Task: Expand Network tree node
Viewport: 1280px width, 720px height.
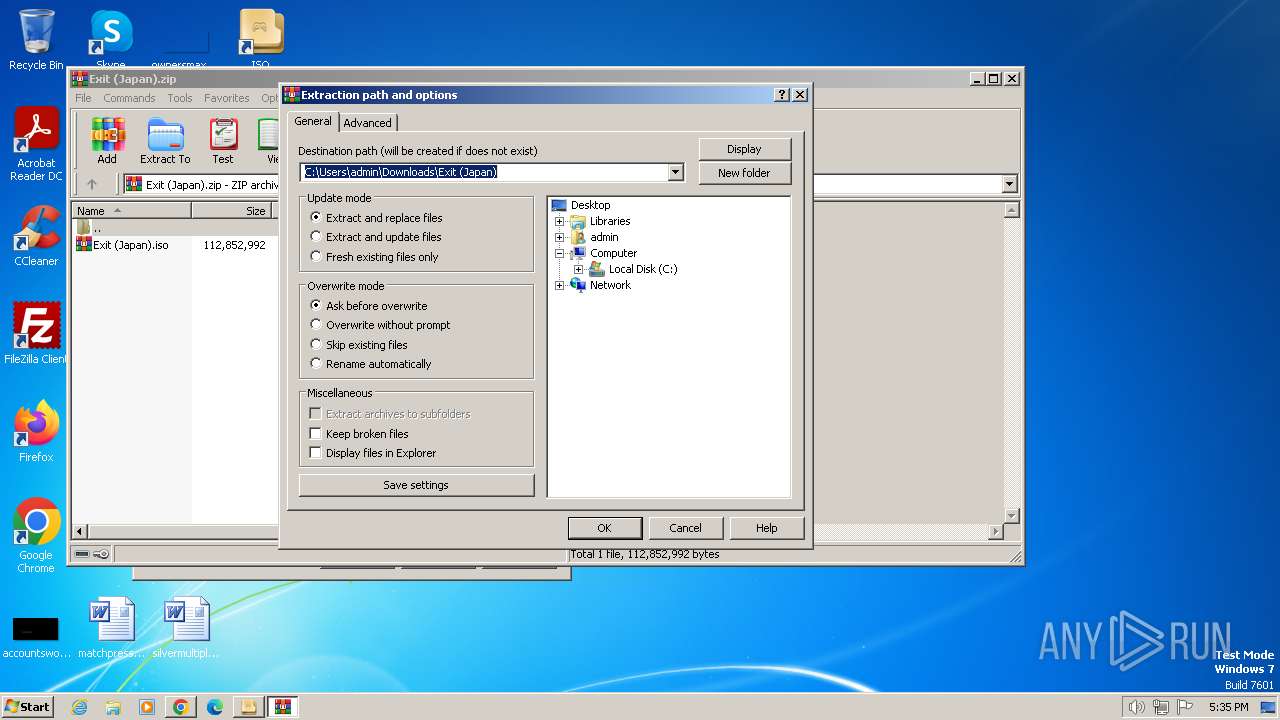Action: [560, 285]
